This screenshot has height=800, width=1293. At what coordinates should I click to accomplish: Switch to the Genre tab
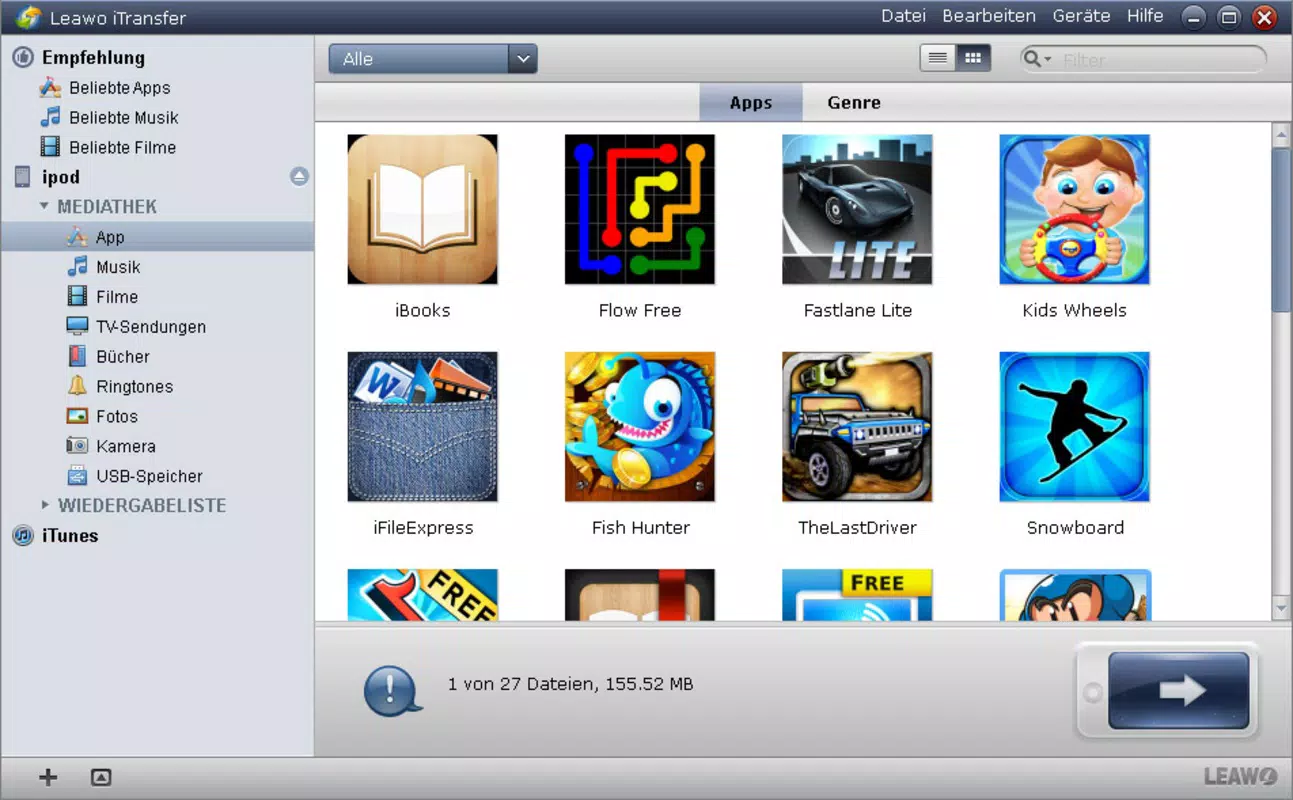[x=854, y=102]
